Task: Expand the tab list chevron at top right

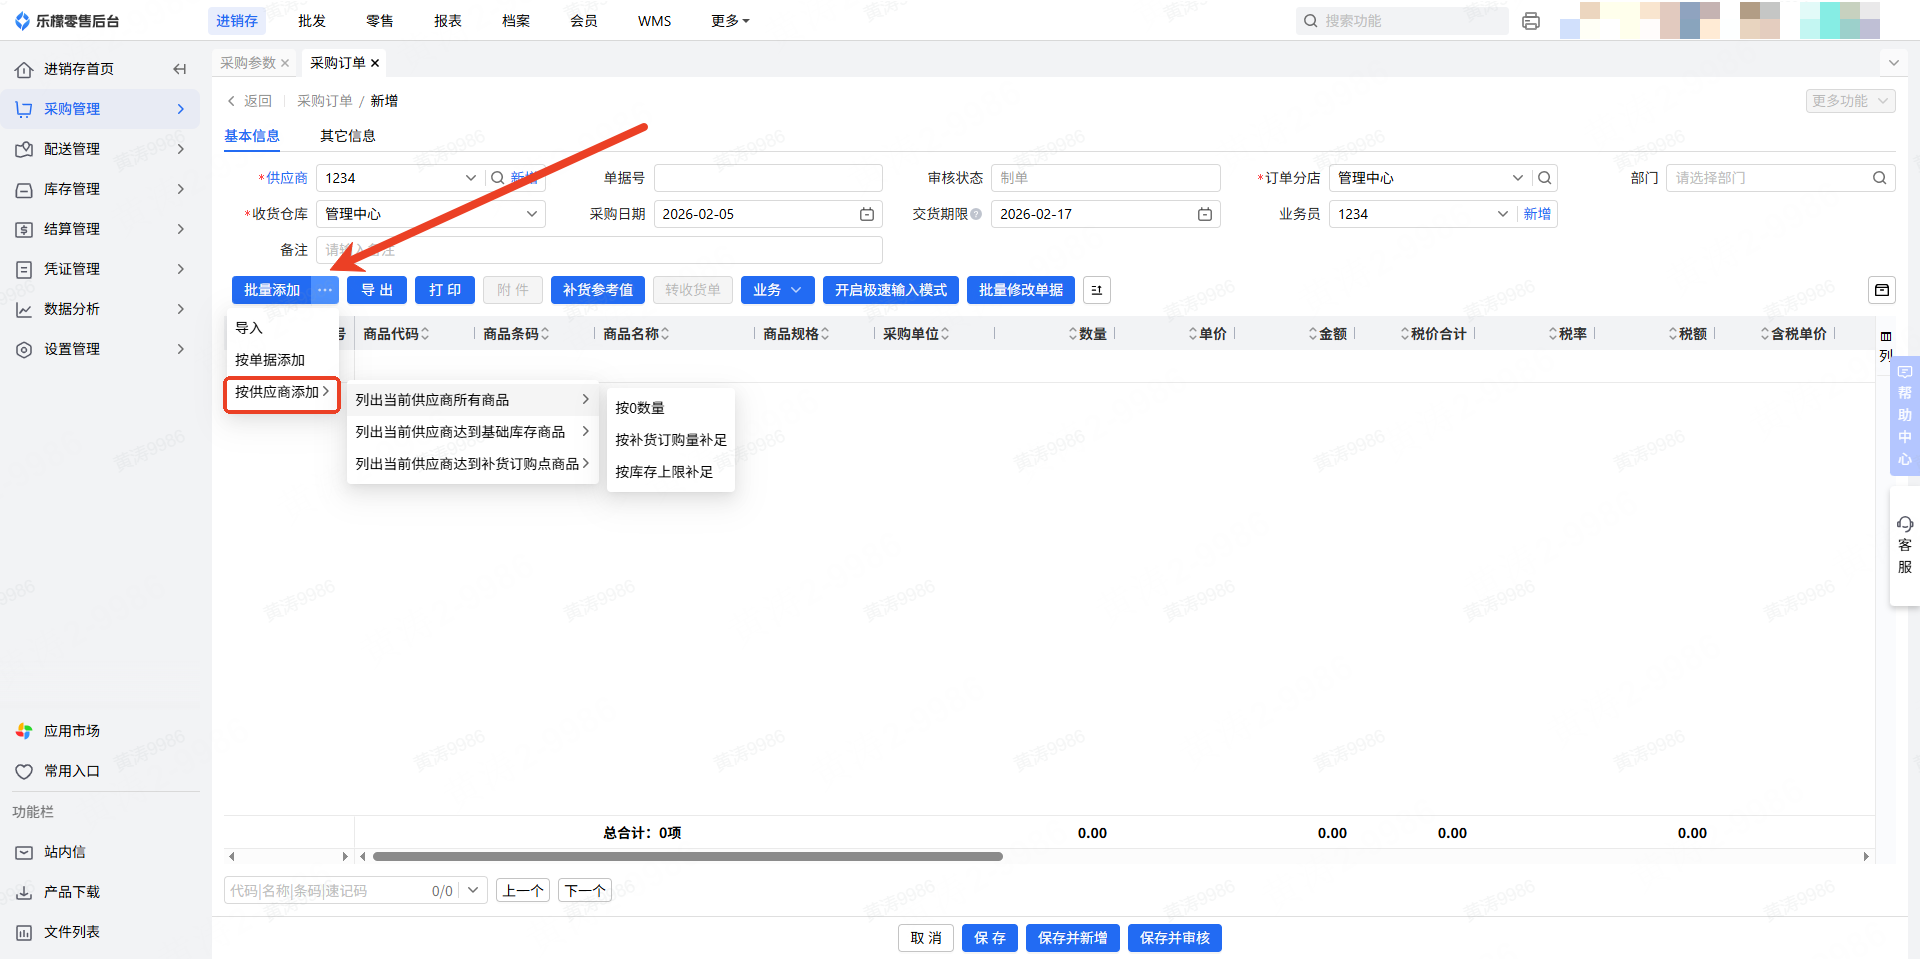Action: 1893,63
